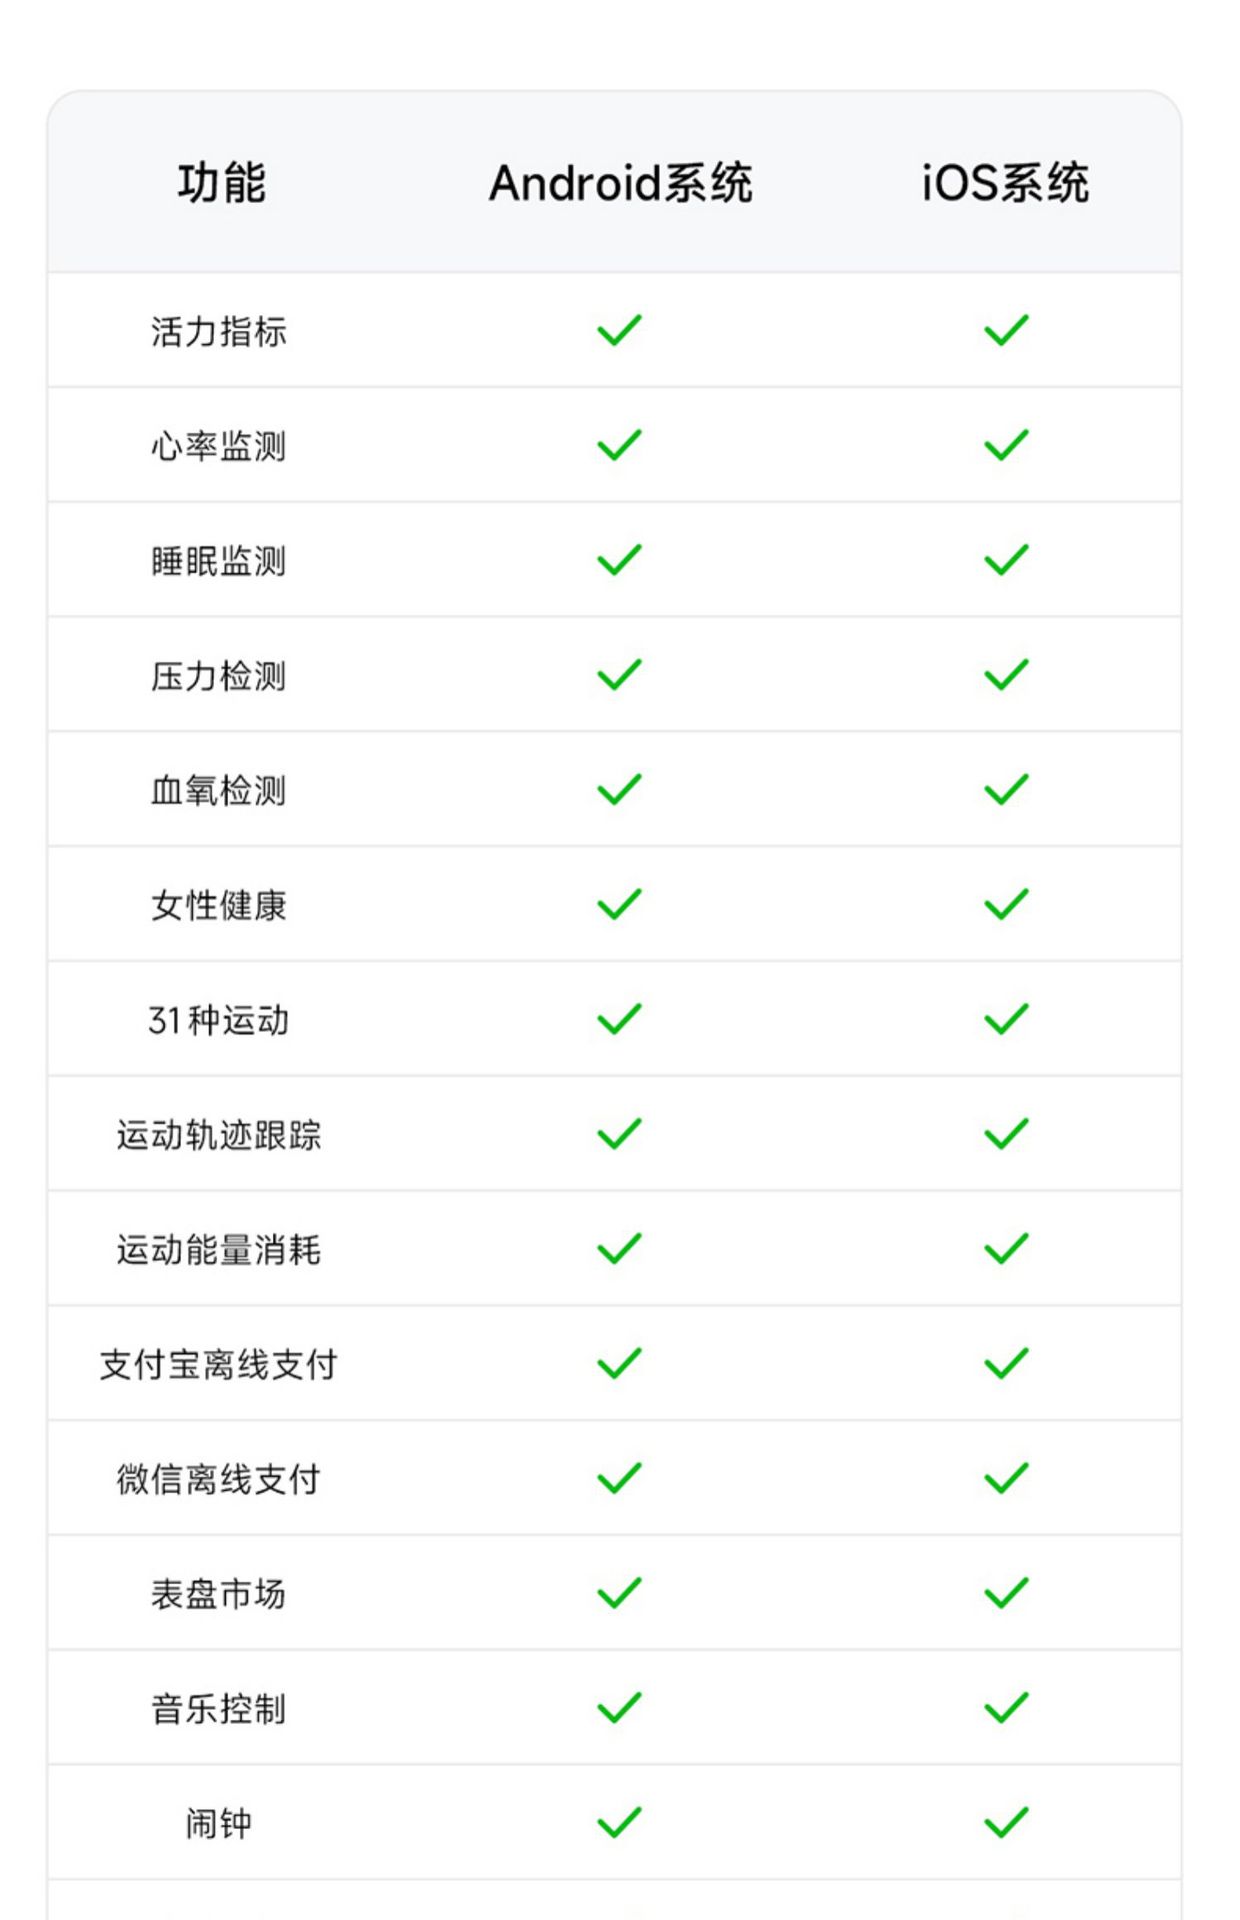Viewport: 1240px width, 1920px height.
Task: Click the 心率监测 feature label
Action: 219,446
